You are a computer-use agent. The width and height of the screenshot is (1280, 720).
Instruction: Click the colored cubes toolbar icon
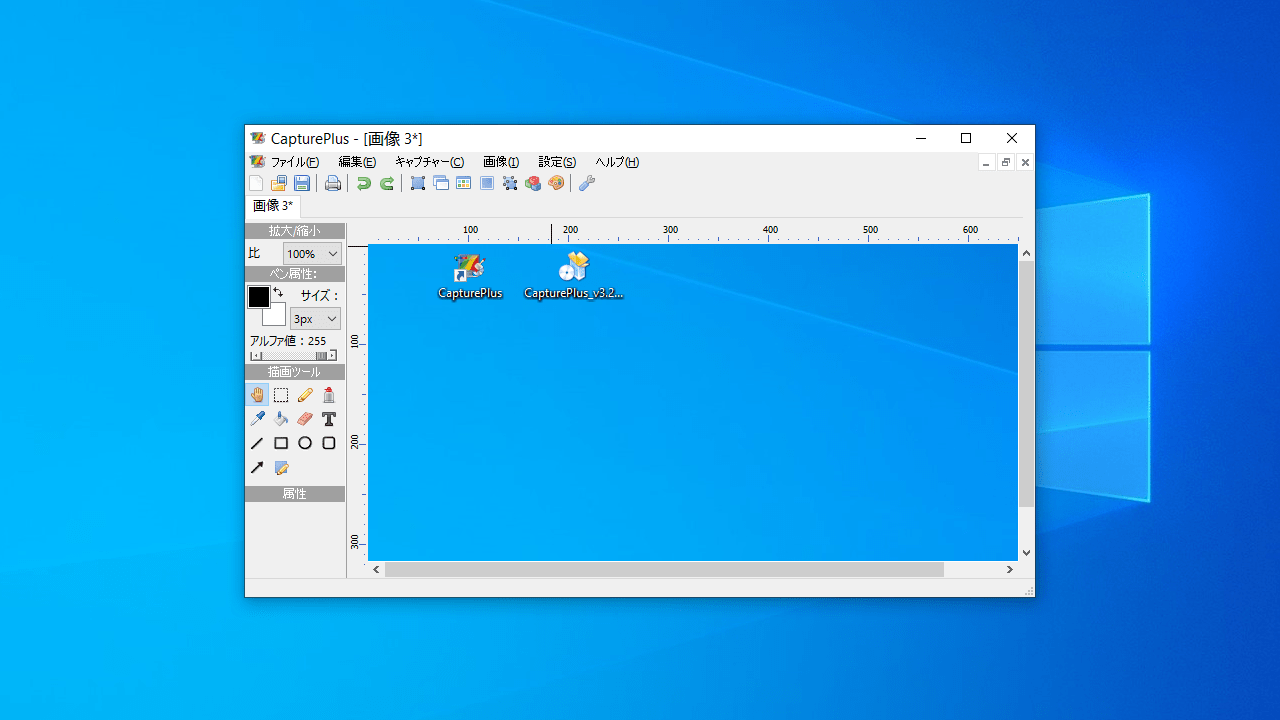[533, 183]
